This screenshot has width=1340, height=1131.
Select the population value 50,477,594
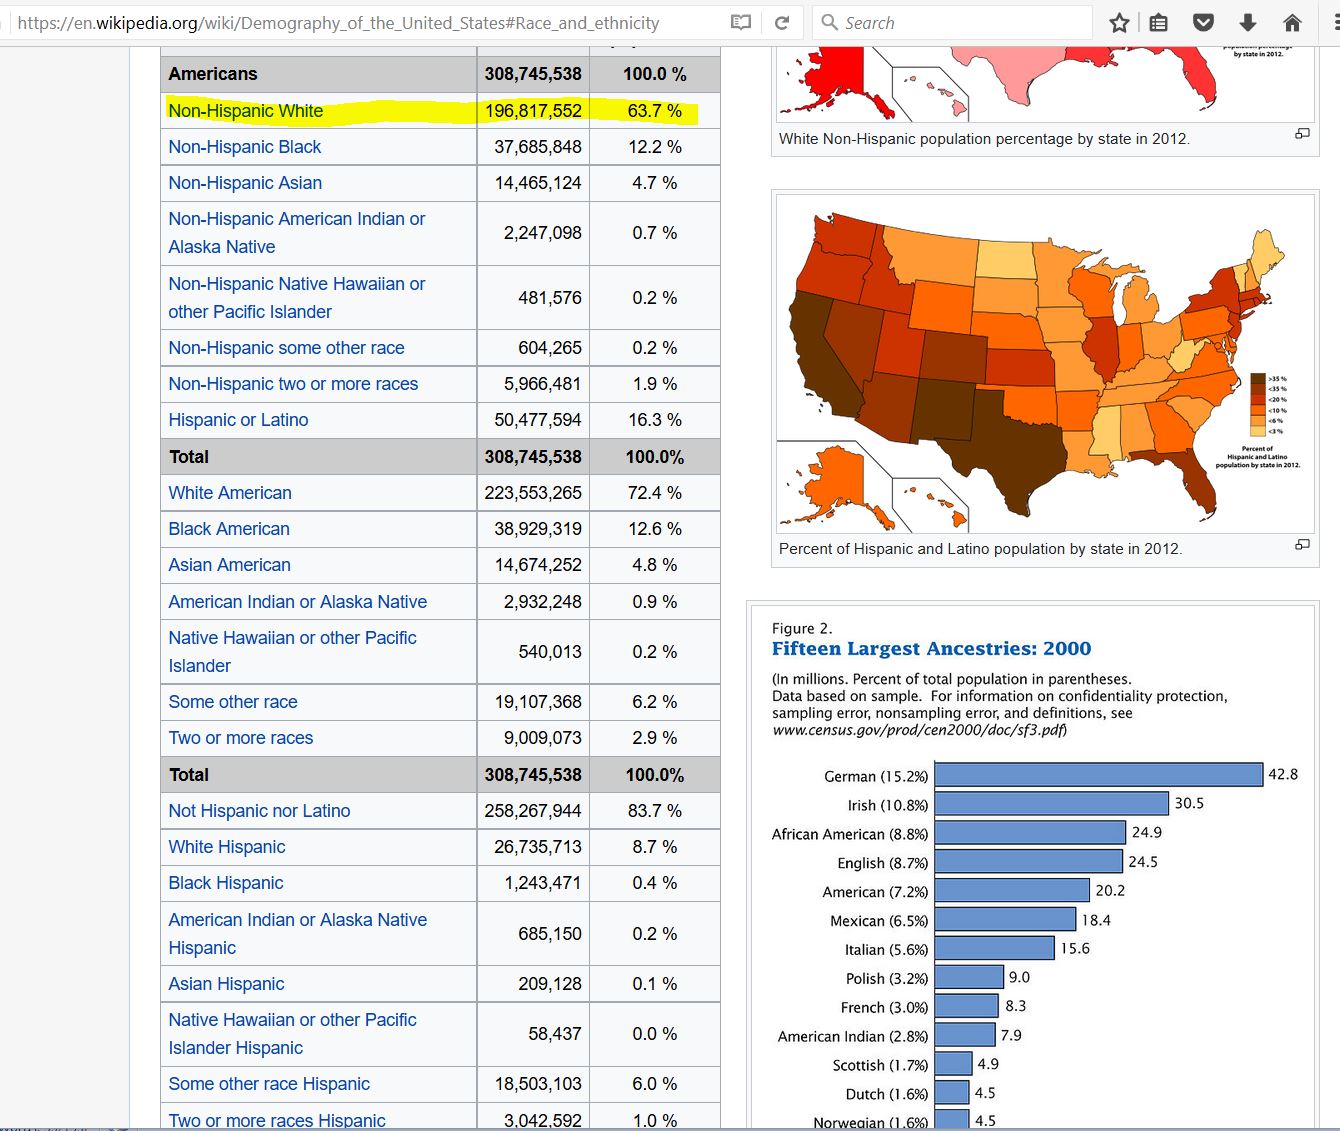538,420
